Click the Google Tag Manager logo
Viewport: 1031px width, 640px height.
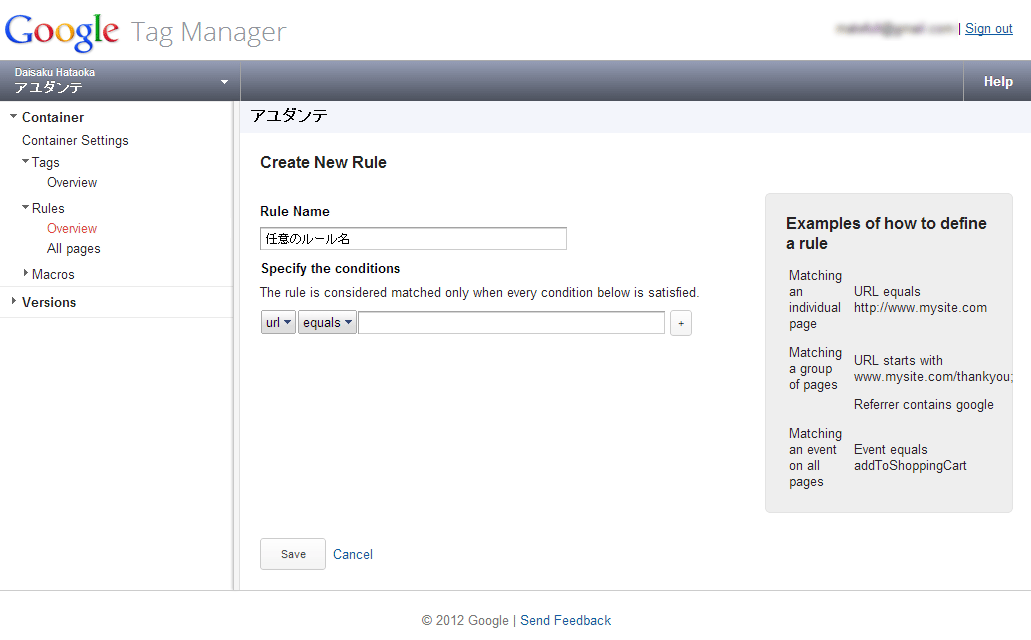coord(145,32)
